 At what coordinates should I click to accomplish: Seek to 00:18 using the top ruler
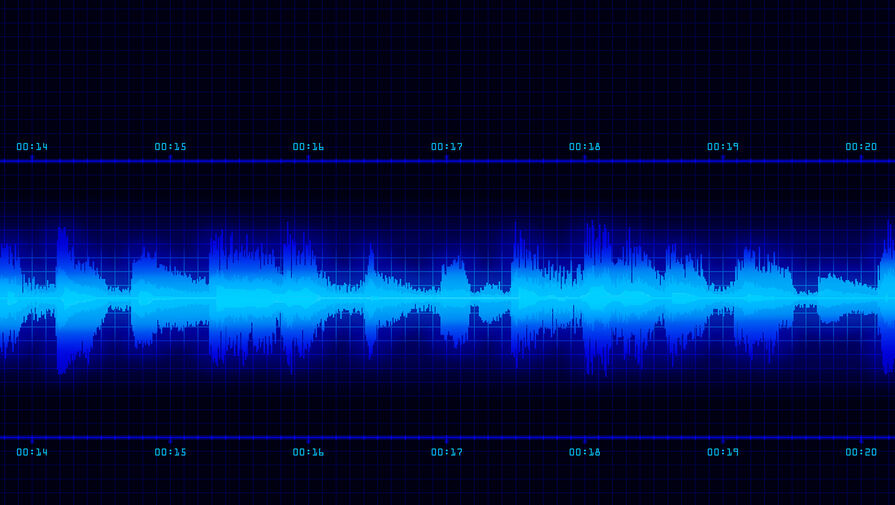pyautogui.click(x=585, y=147)
